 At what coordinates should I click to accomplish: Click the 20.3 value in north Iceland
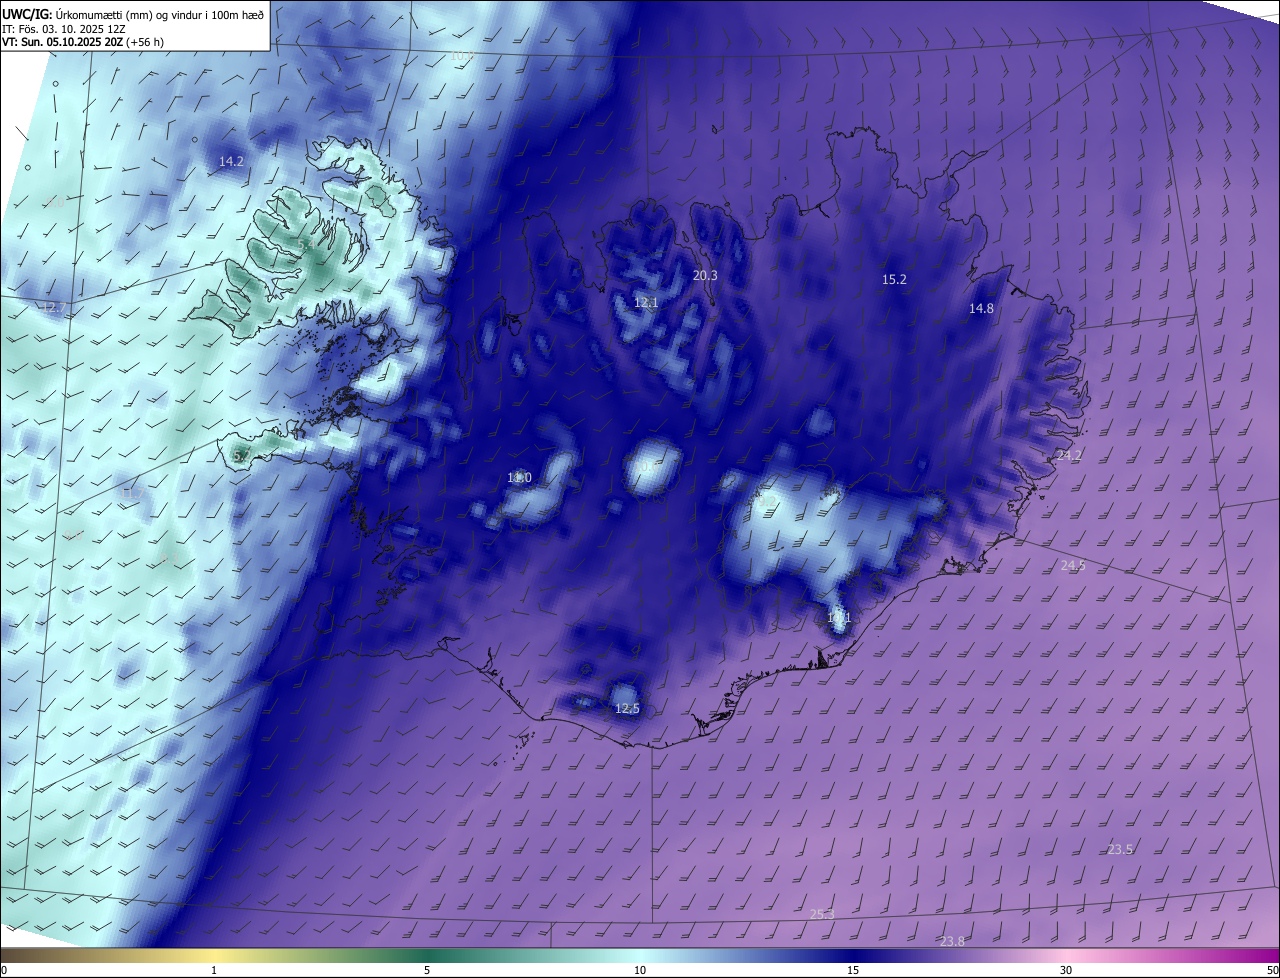click(x=705, y=275)
